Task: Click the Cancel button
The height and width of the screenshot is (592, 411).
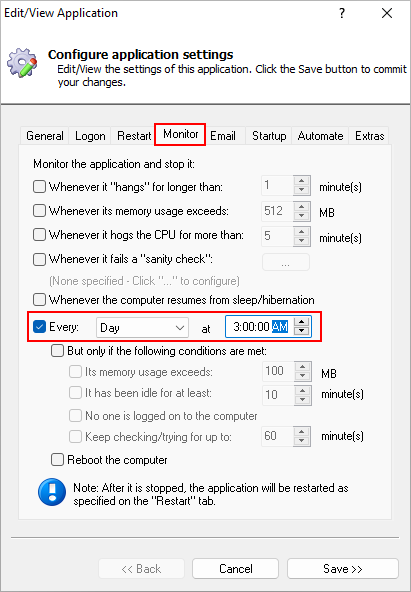Action: (236, 569)
